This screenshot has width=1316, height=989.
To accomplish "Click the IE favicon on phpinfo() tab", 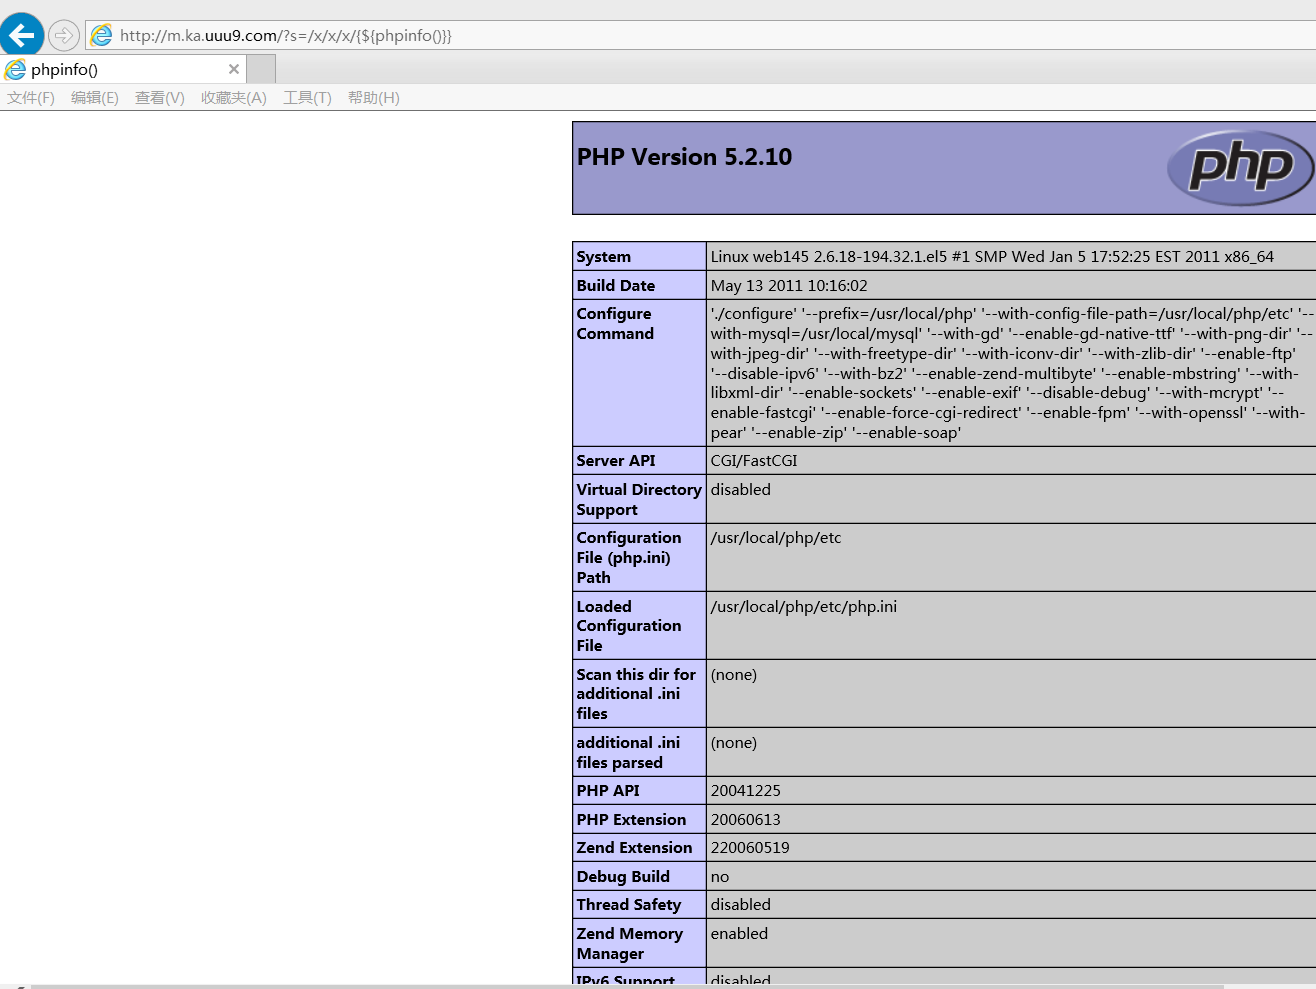I will click(15, 69).
